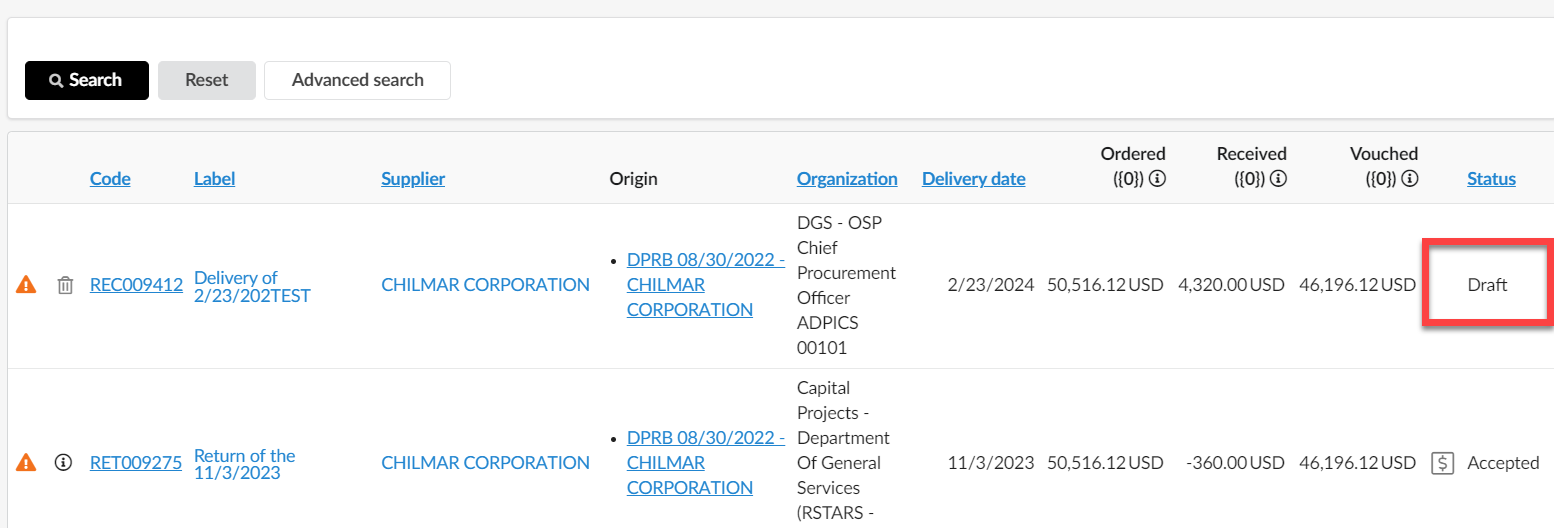Click the Received column header text
1554x528 pixels.
(x=1252, y=154)
